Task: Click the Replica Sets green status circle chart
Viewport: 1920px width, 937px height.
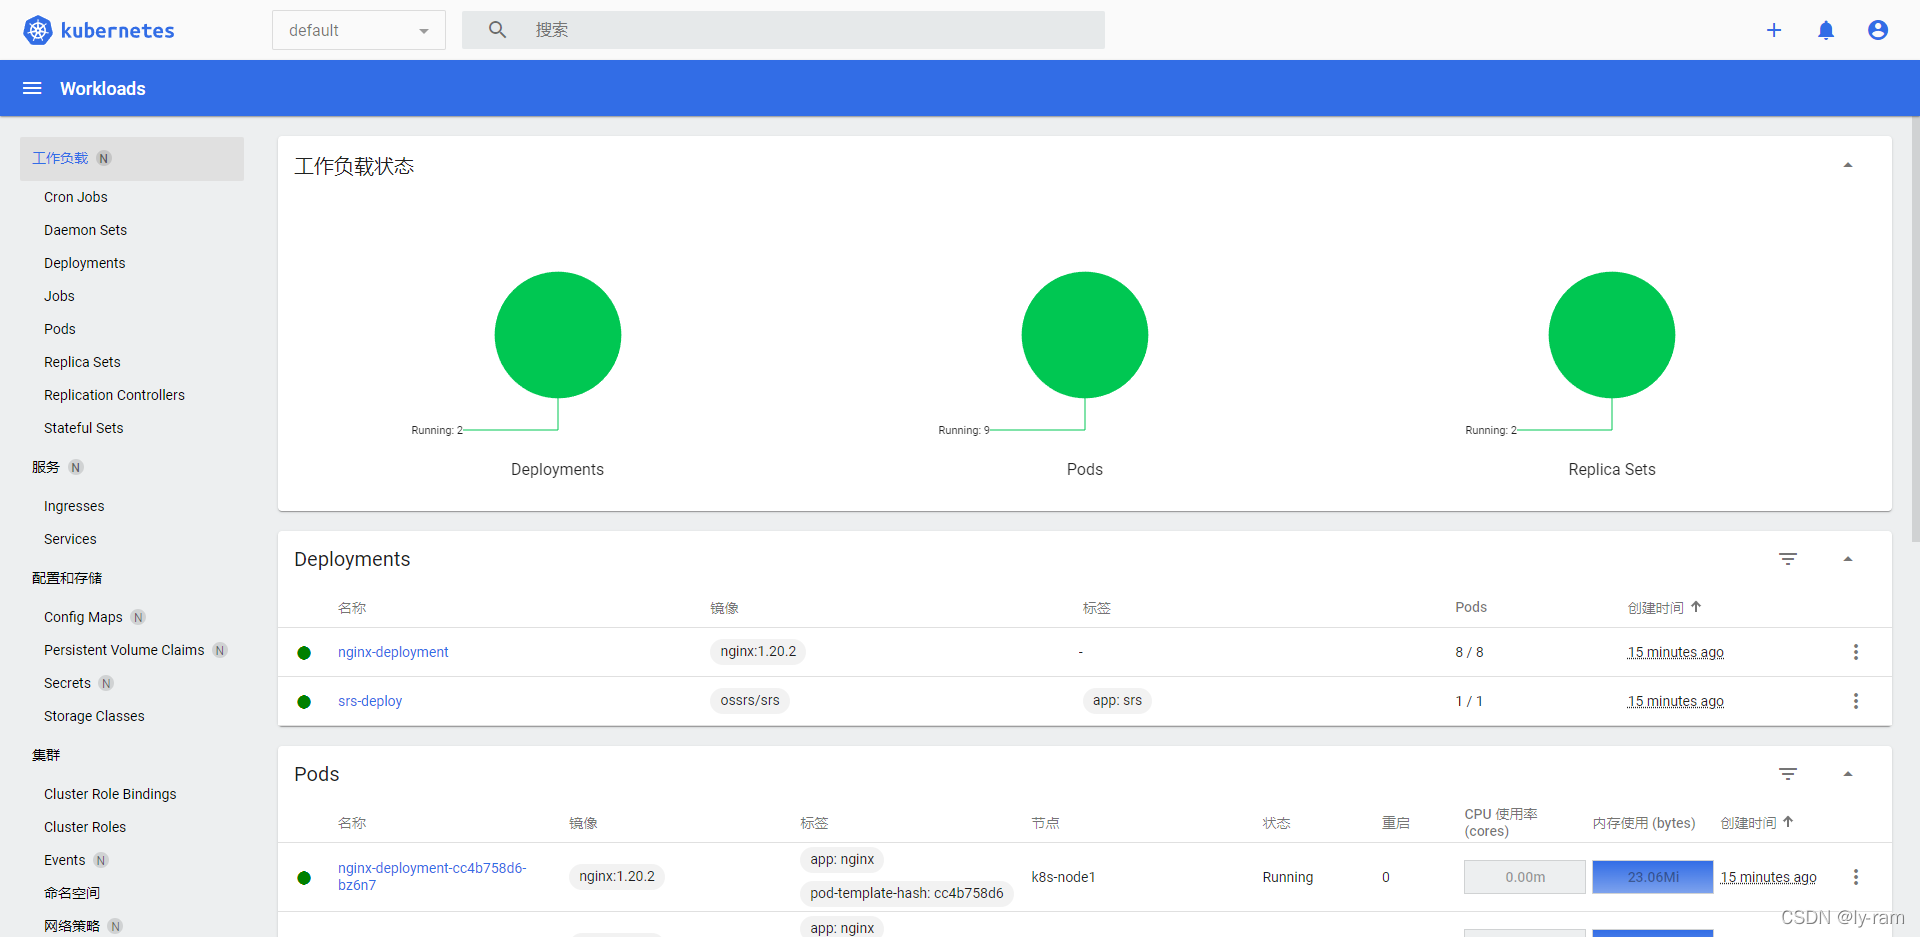Action: 1612,335
